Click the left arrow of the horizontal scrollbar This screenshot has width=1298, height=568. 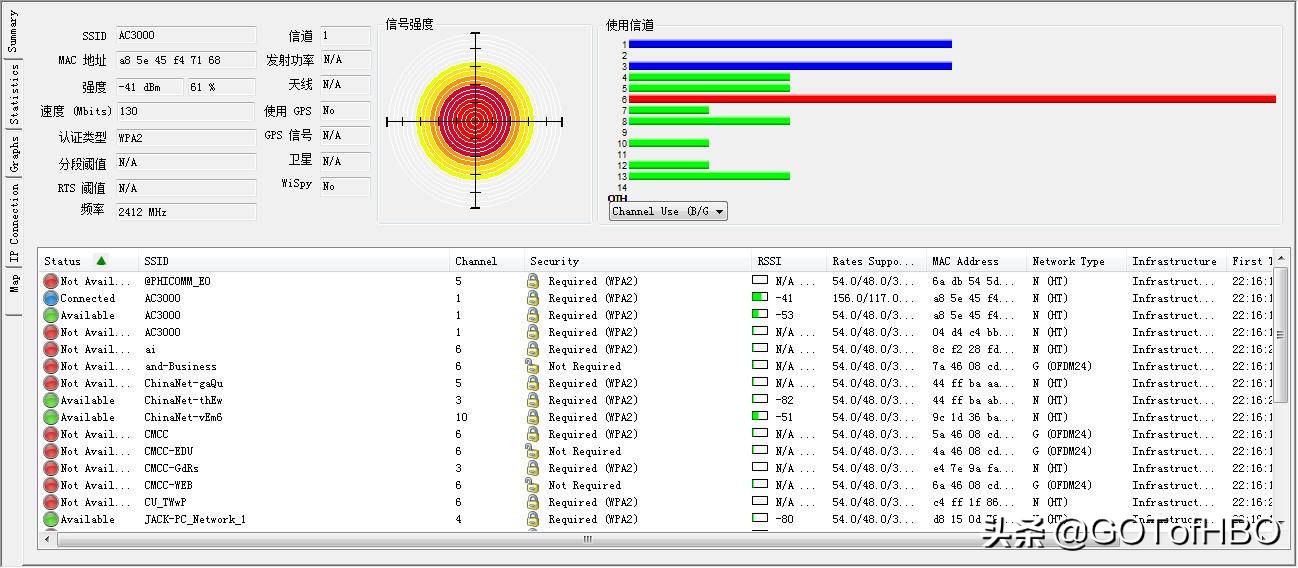point(47,539)
